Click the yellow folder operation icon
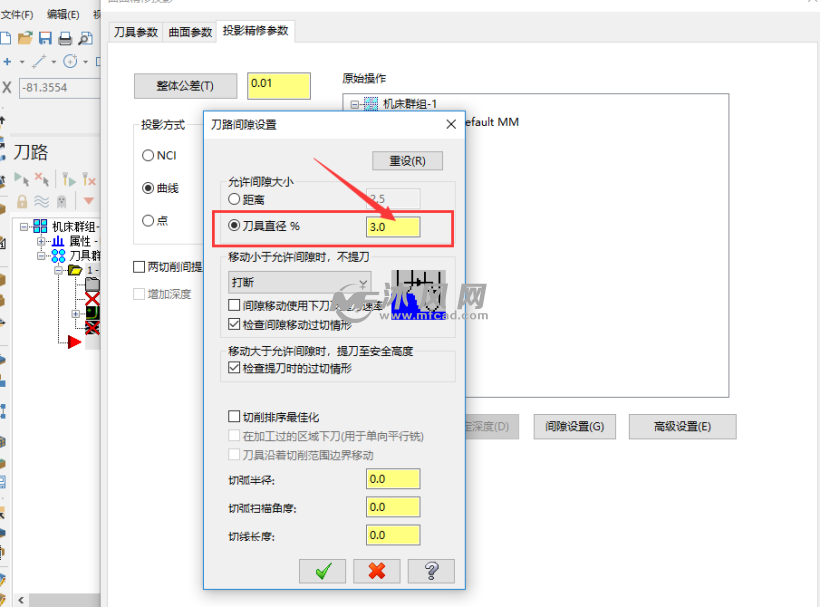 (x=75, y=270)
